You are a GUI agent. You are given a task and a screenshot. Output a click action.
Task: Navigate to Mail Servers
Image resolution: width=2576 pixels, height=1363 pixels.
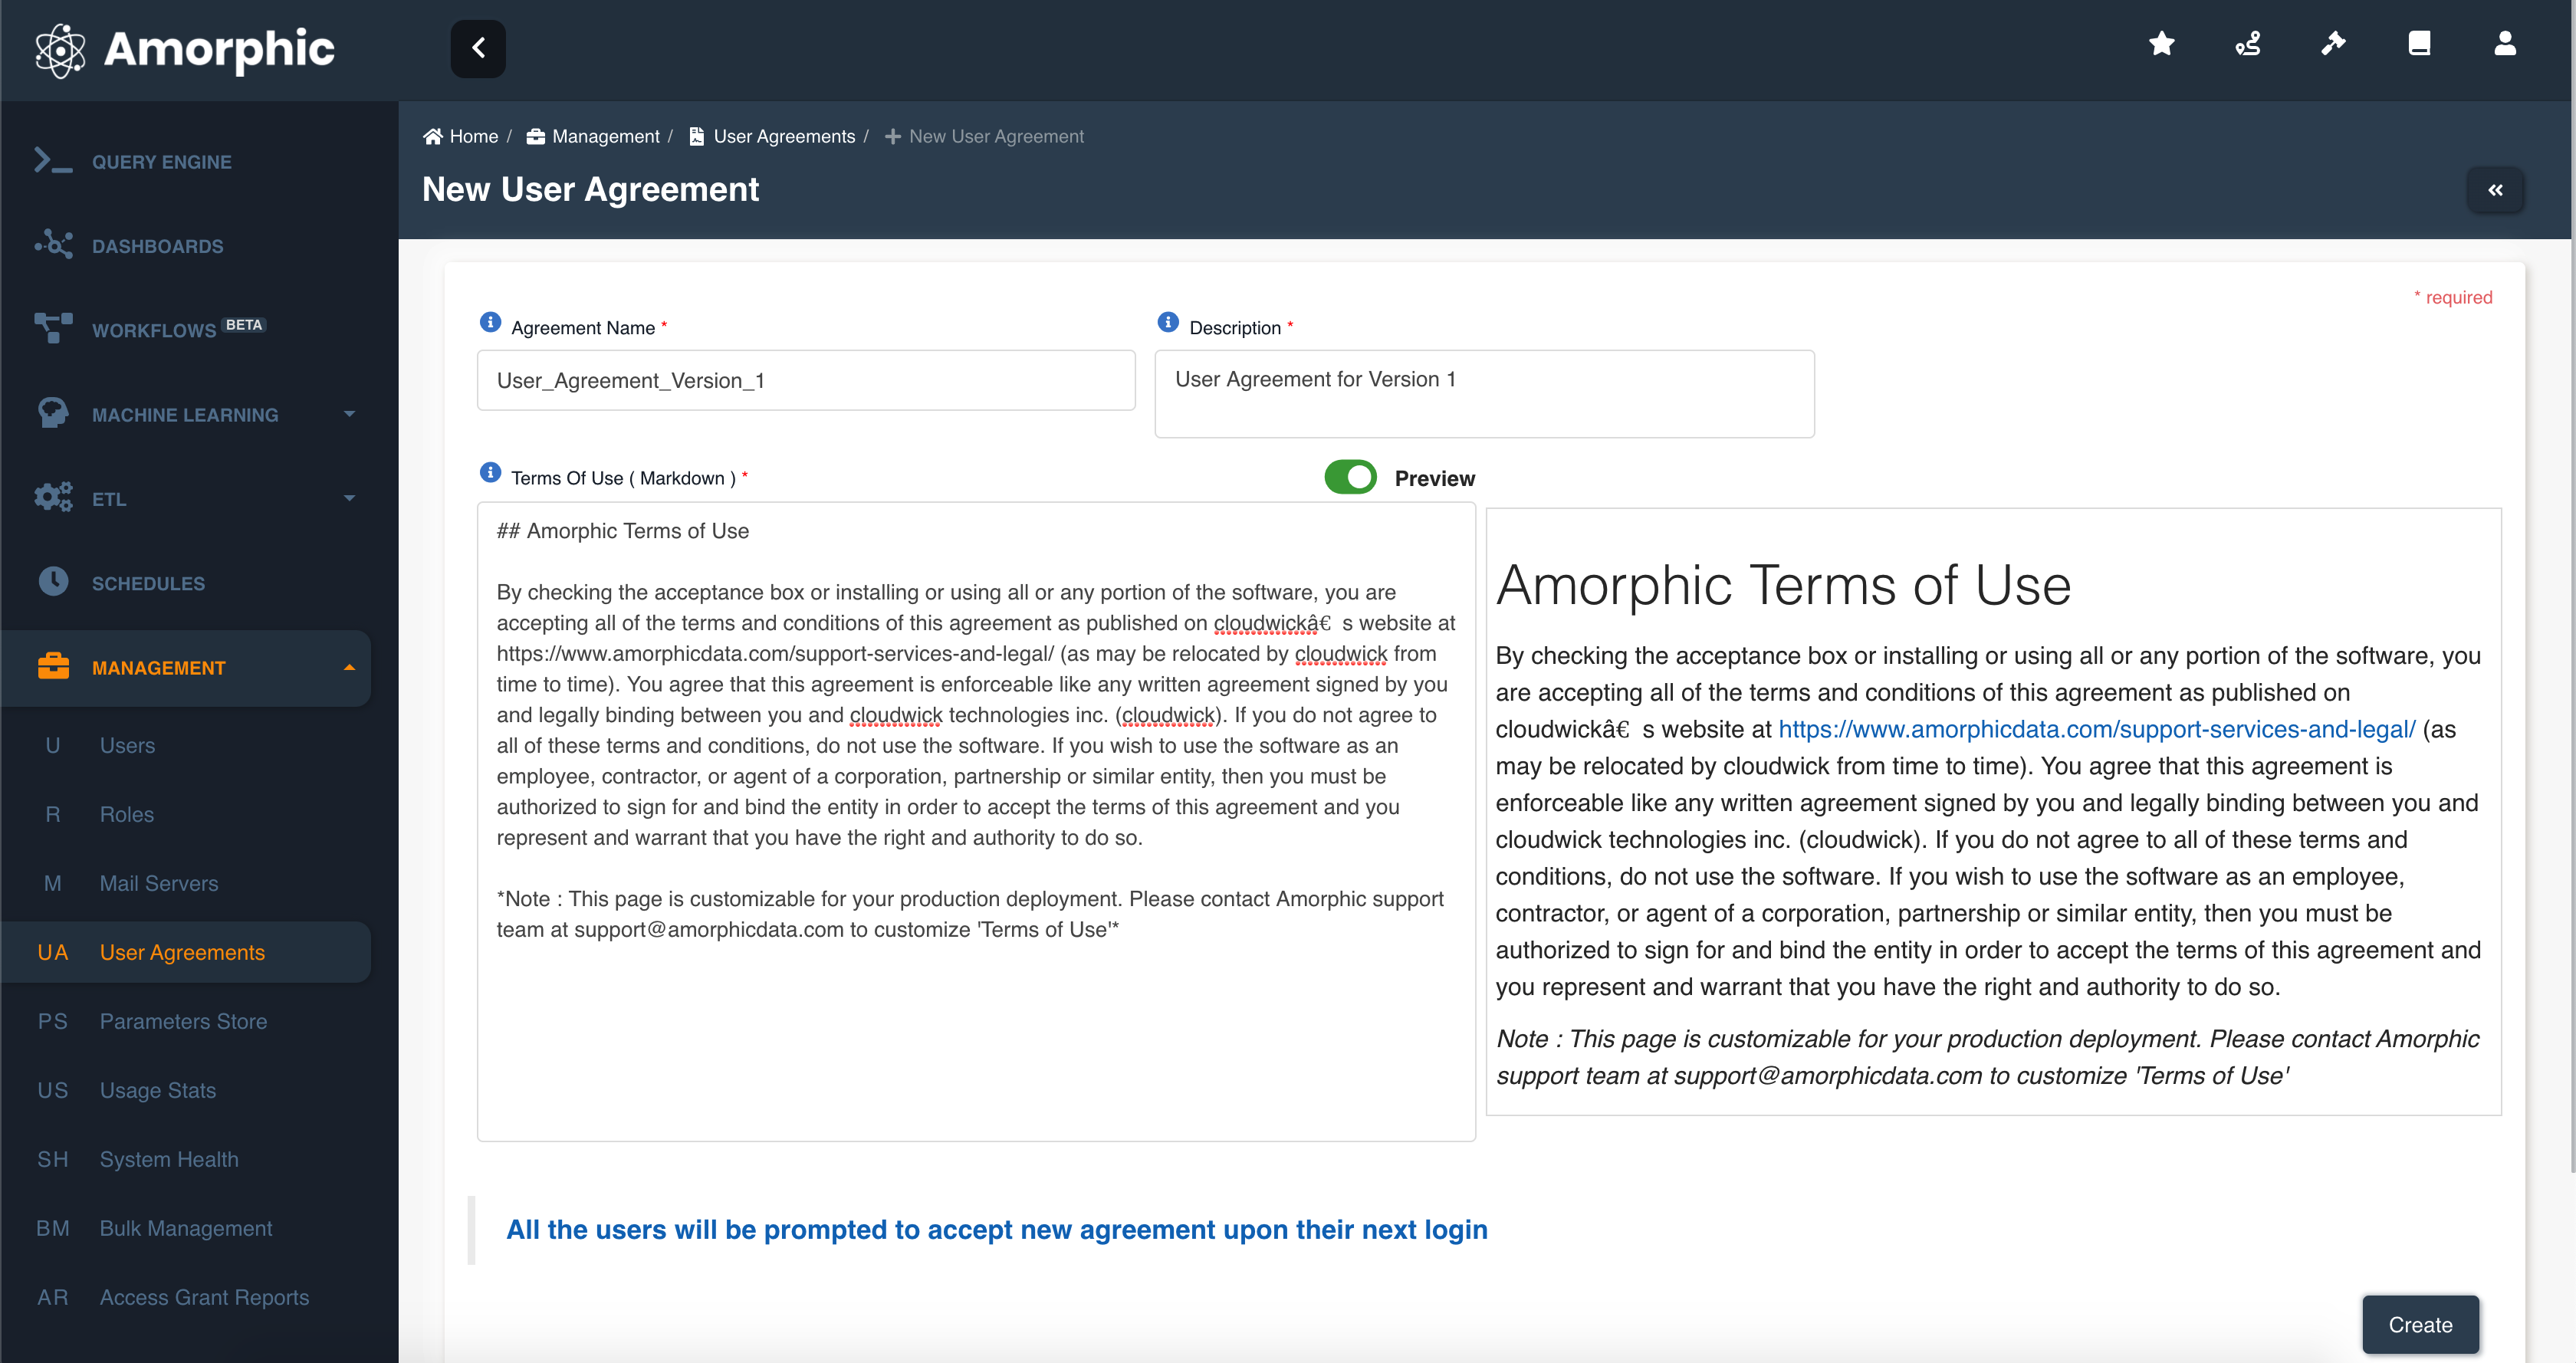[x=159, y=883]
